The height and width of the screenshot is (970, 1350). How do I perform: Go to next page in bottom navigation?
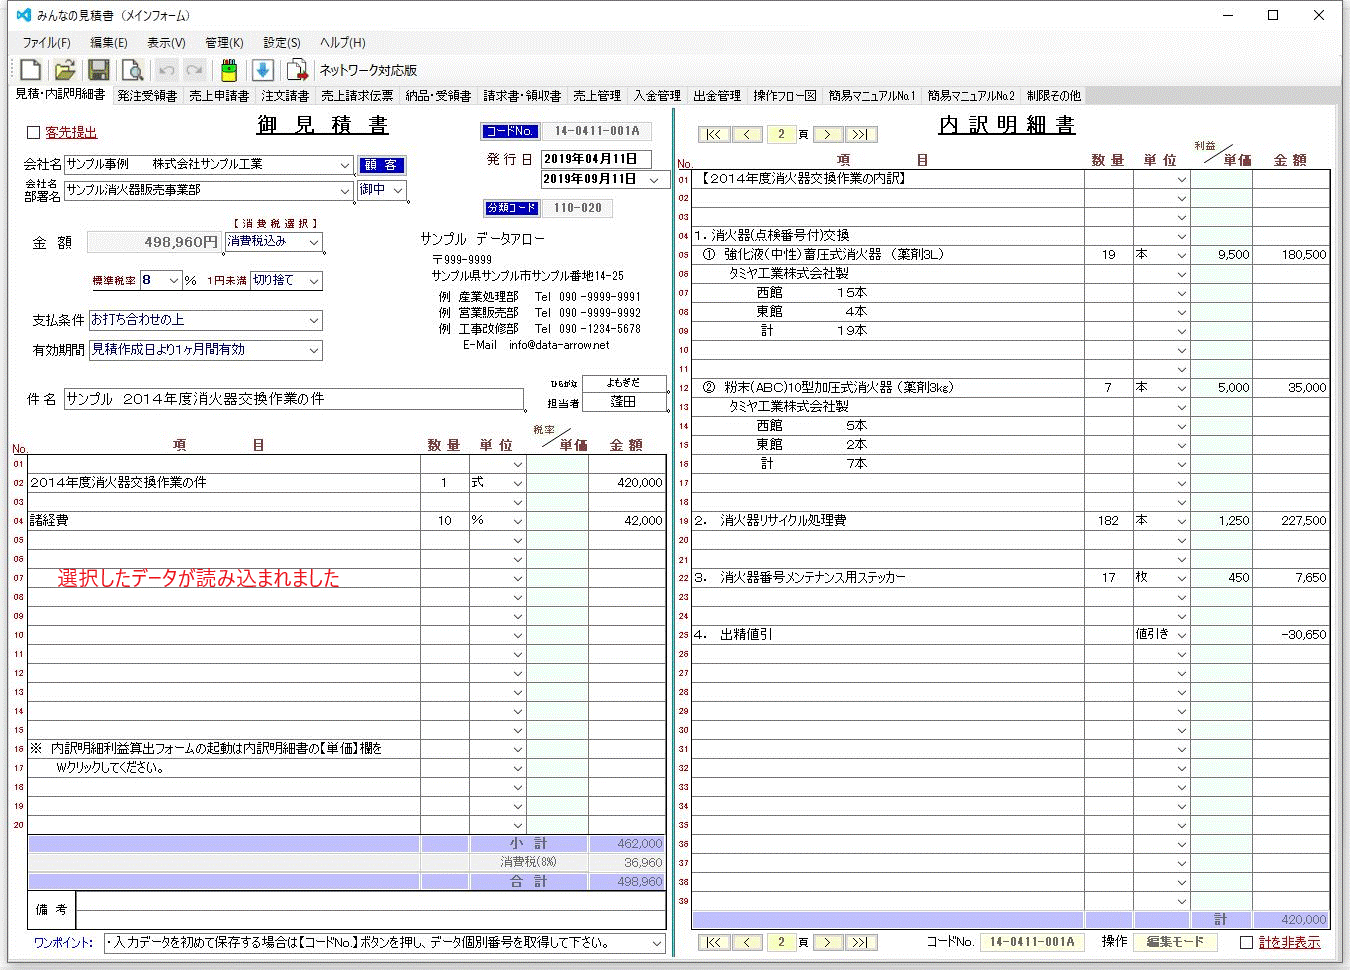(828, 942)
